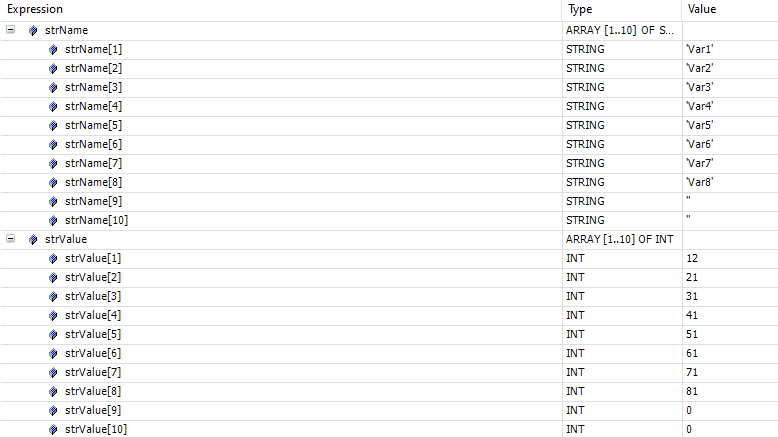Click the icon beside strValue[7]

pos(53,373)
